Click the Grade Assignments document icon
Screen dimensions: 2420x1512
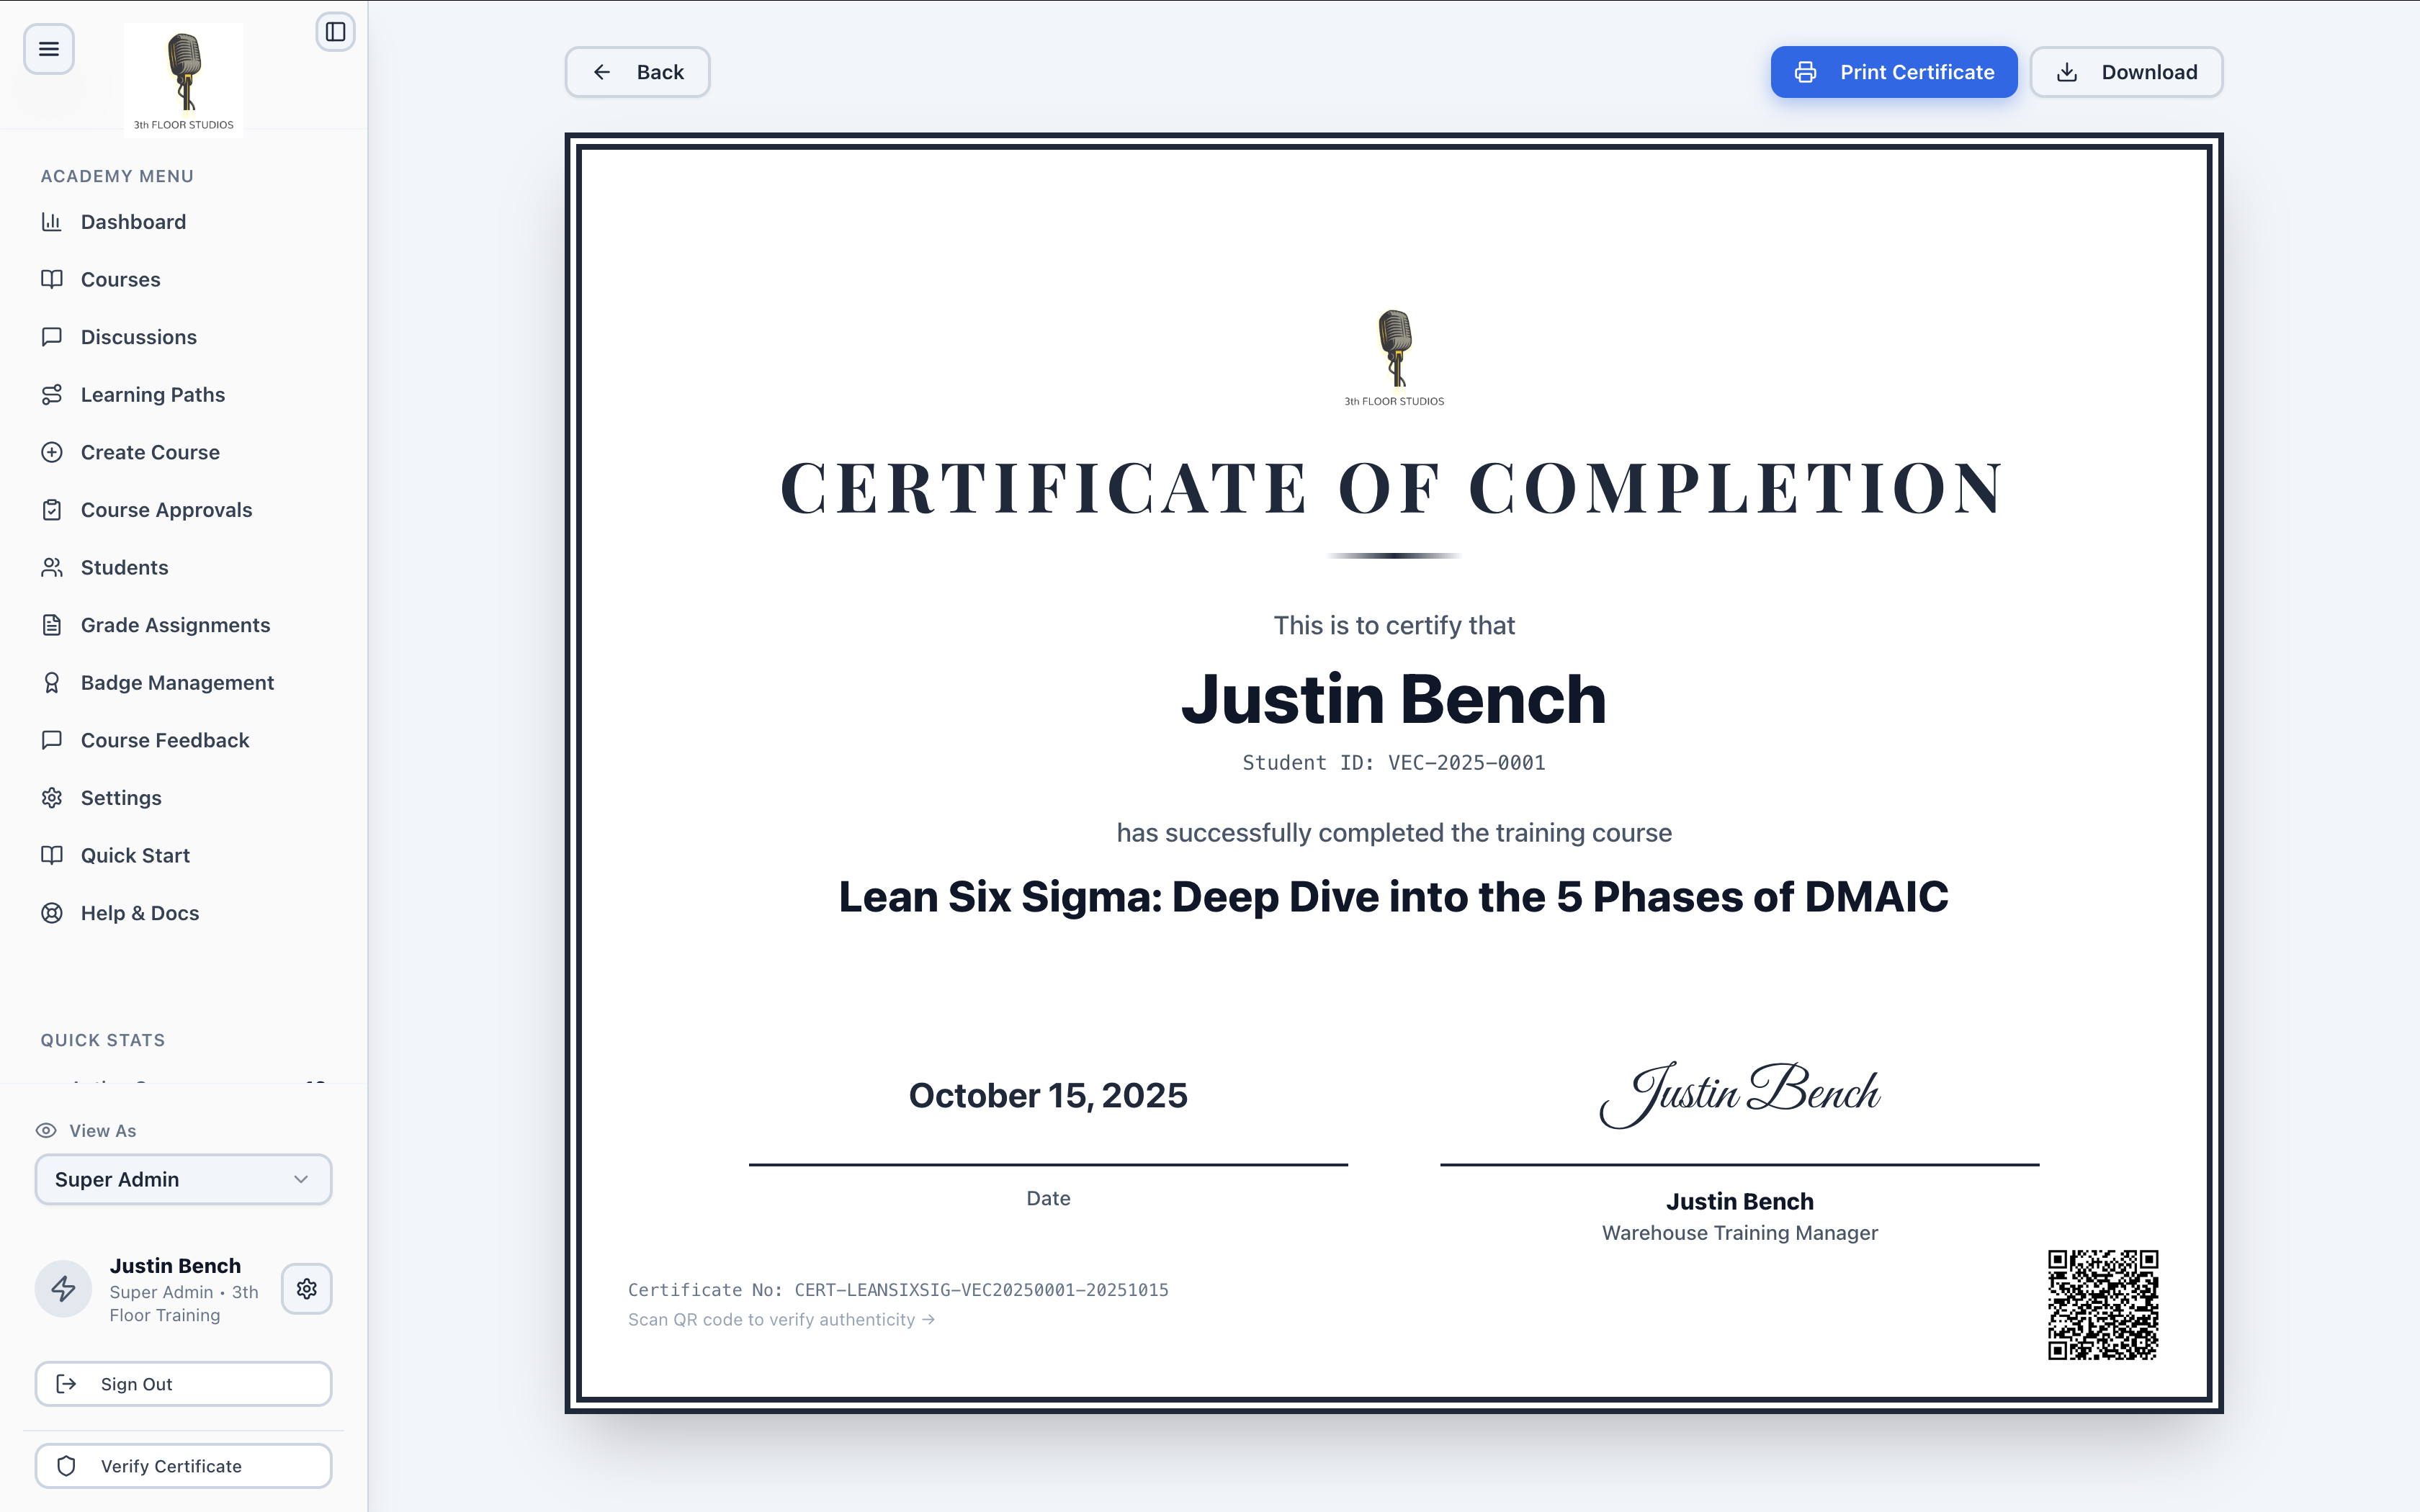pyautogui.click(x=52, y=625)
